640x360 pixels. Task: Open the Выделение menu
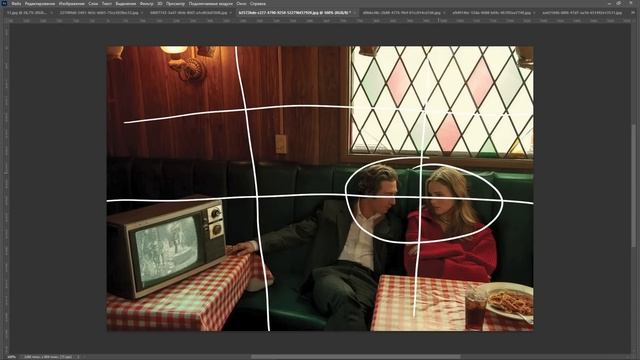pyautogui.click(x=126, y=4)
